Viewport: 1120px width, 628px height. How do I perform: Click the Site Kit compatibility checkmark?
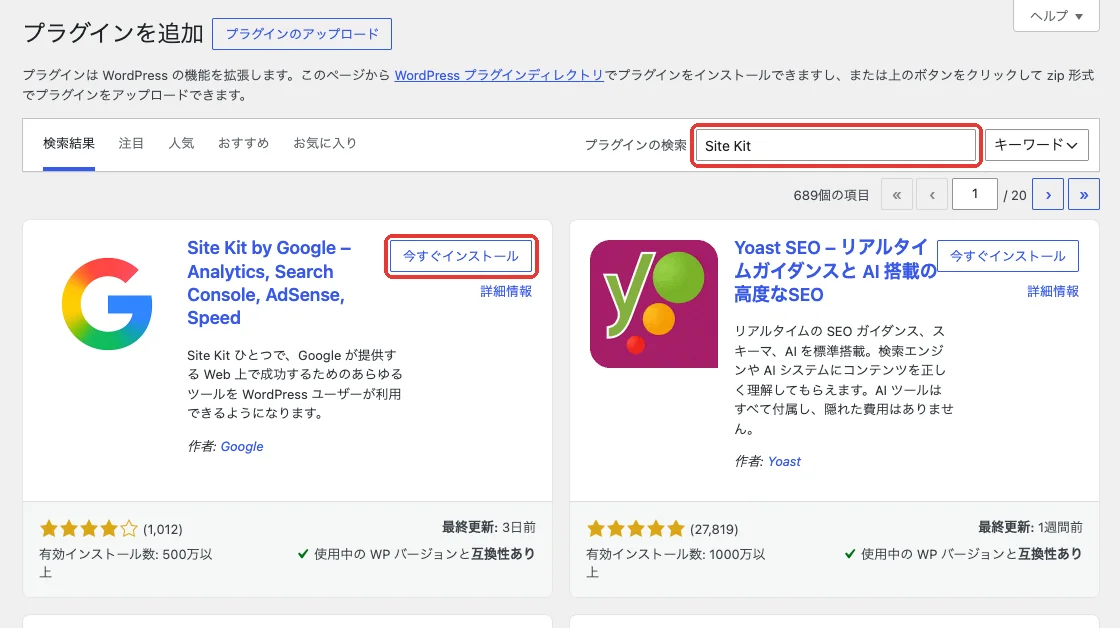coord(303,554)
